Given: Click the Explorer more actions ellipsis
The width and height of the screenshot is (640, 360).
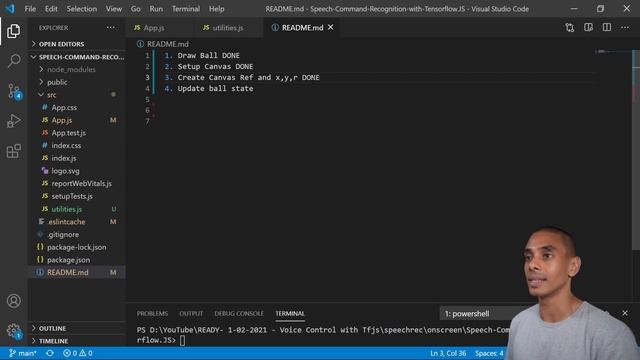Looking at the screenshot, I should click(x=111, y=28).
